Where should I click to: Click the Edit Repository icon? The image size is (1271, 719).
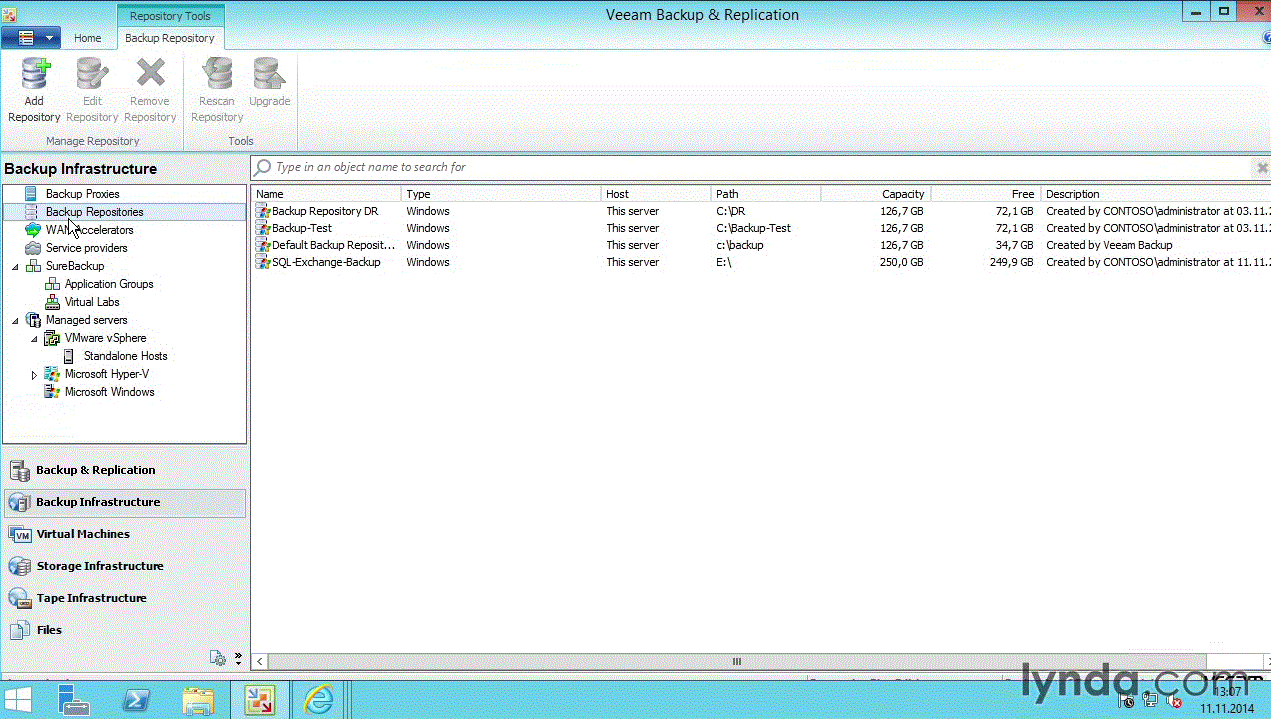pyautogui.click(x=92, y=75)
